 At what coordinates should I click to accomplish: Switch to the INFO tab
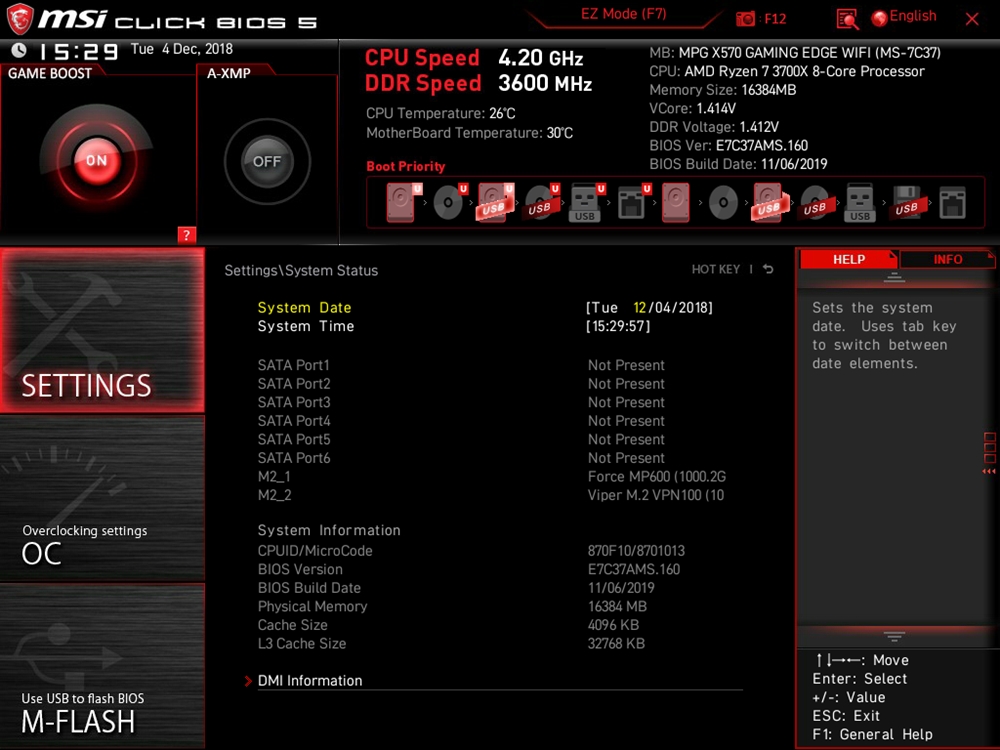pyautogui.click(x=948, y=260)
